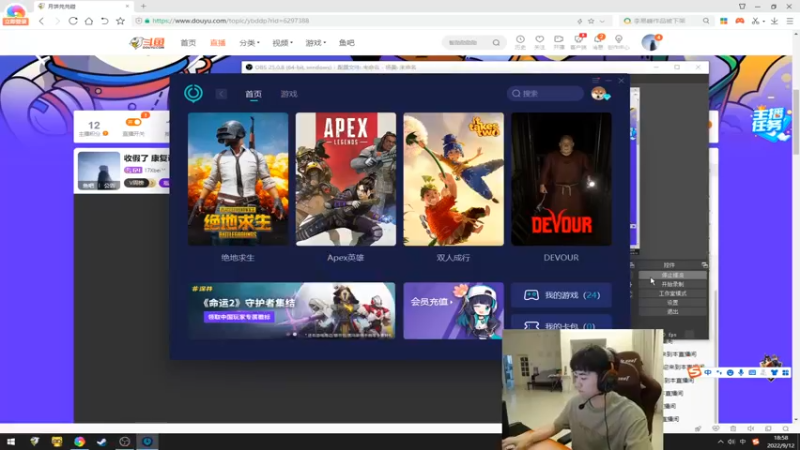Click the streamer thumbnail in room card
The image size is (800, 450).
coord(99,171)
